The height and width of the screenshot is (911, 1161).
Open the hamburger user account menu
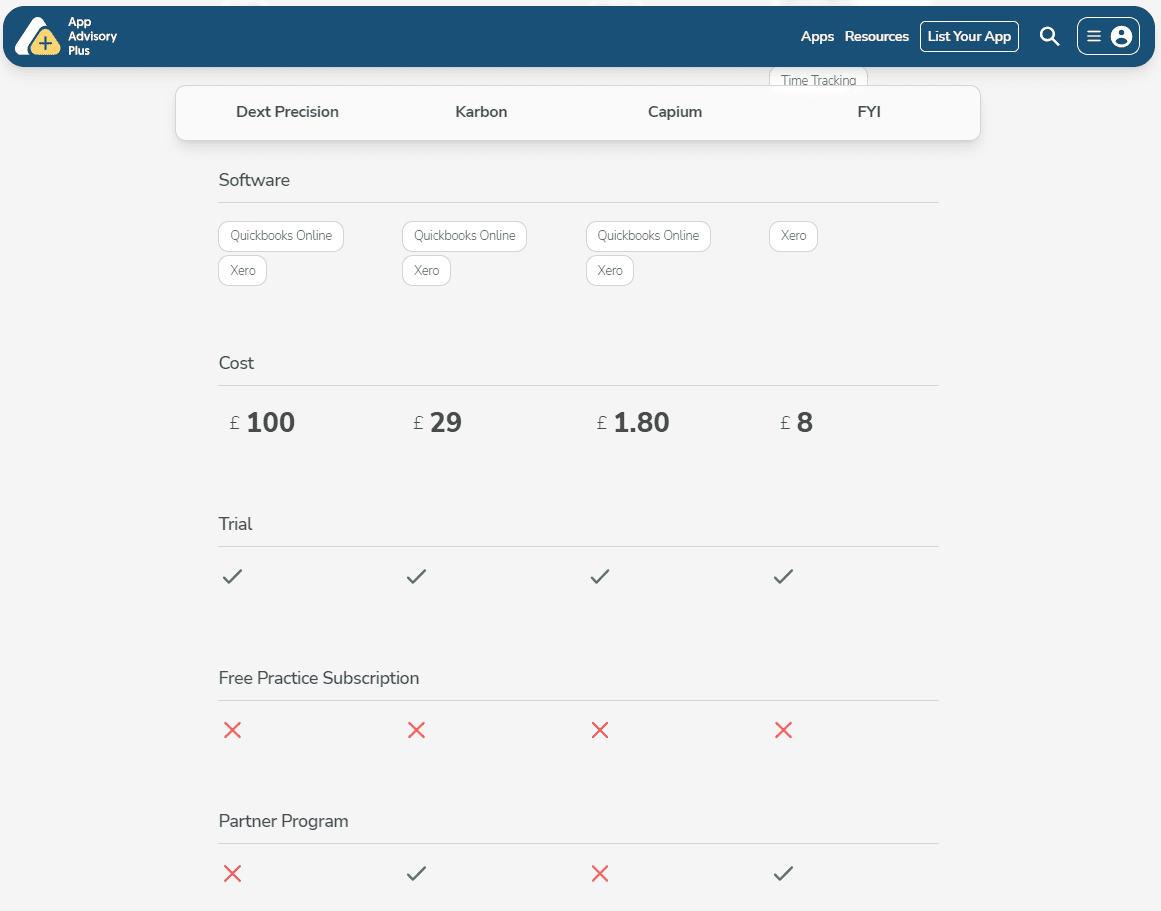click(1108, 37)
